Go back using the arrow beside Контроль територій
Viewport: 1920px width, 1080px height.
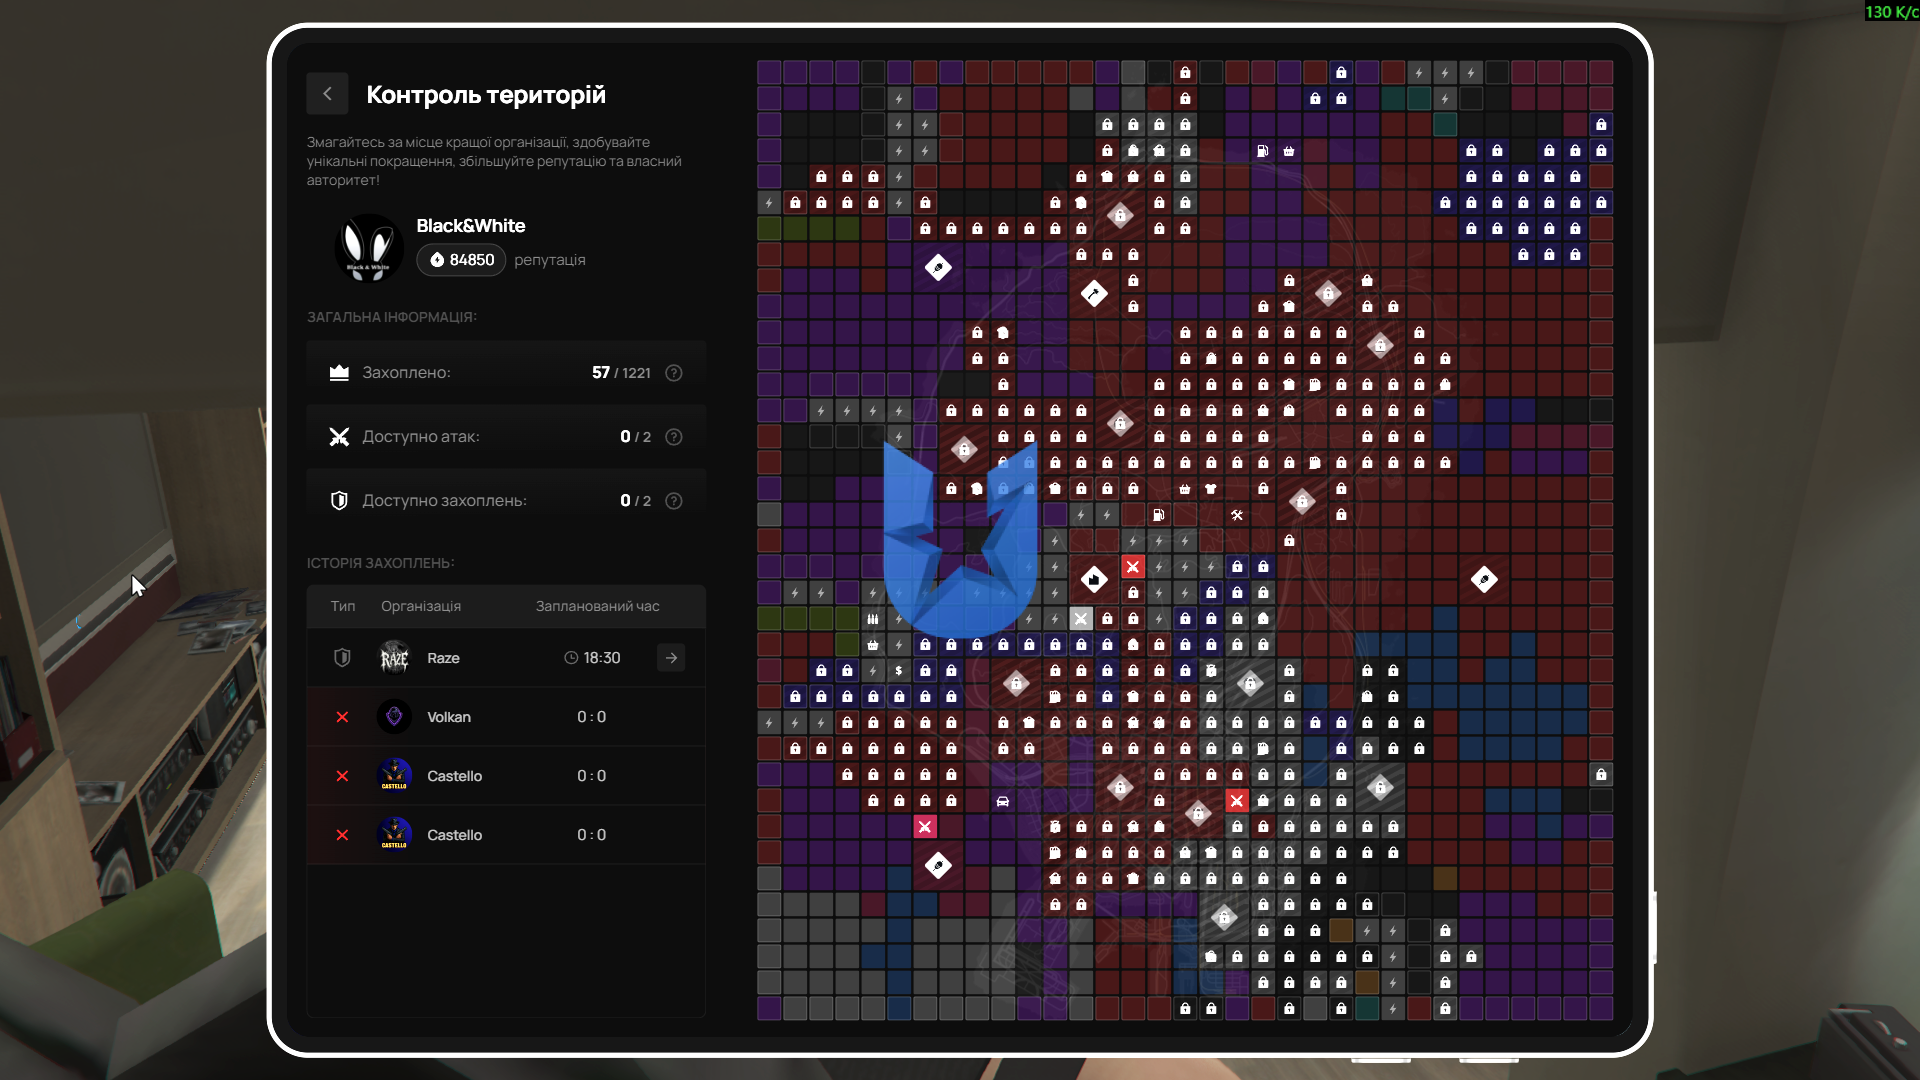pyautogui.click(x=327, y=94)
